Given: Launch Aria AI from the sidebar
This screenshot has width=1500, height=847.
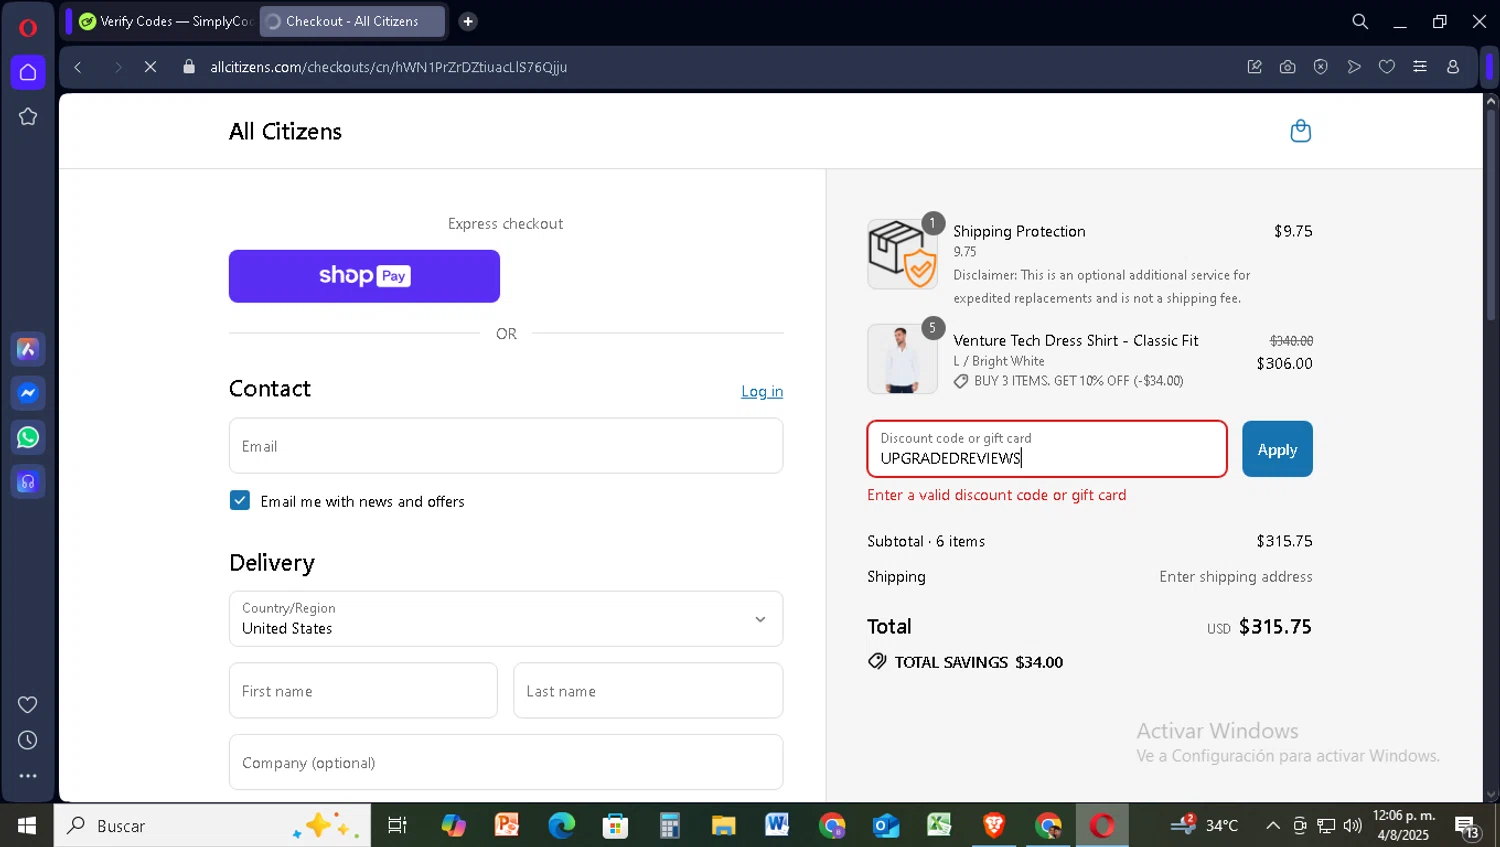Looking at the screenshot, I should pyautogui.click(x=28, y=349).
